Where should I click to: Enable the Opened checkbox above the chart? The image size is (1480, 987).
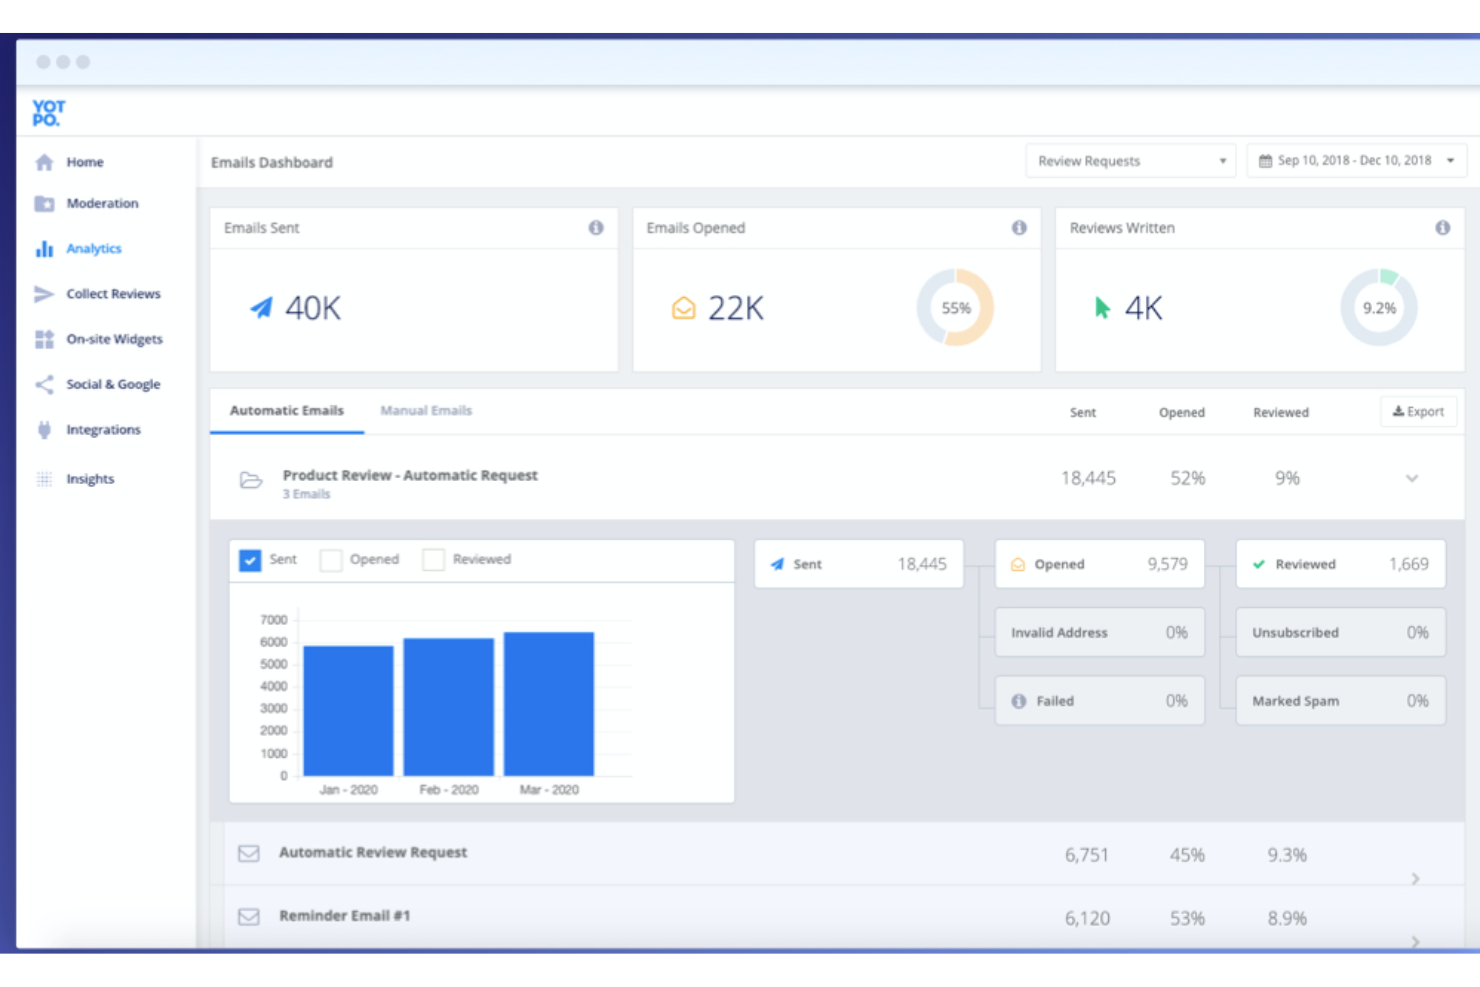pos(331,560)
